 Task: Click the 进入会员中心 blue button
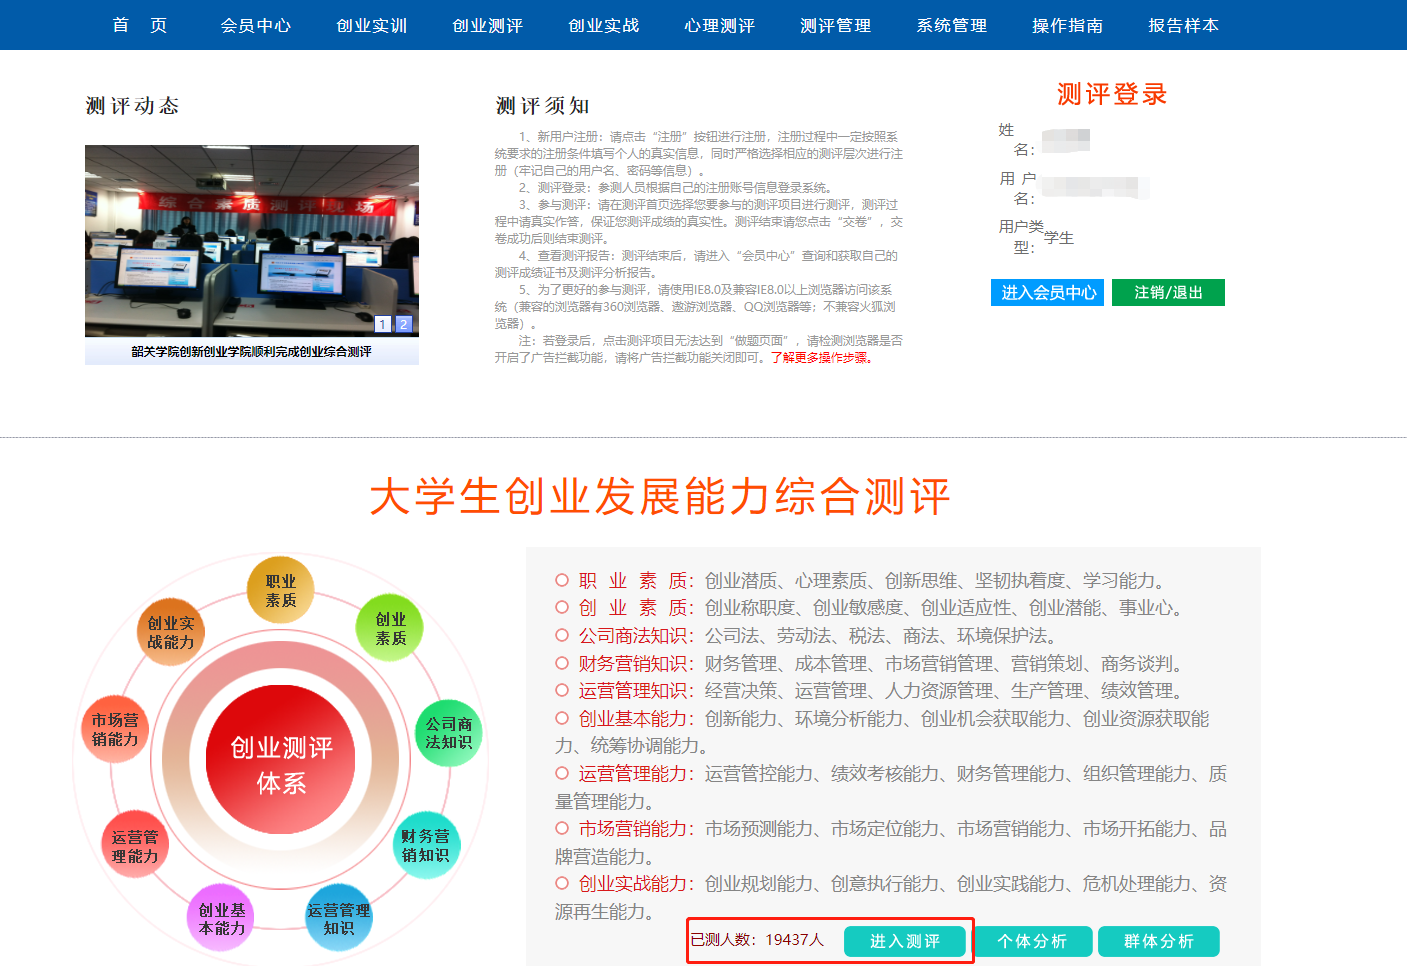click(1048, 292)
